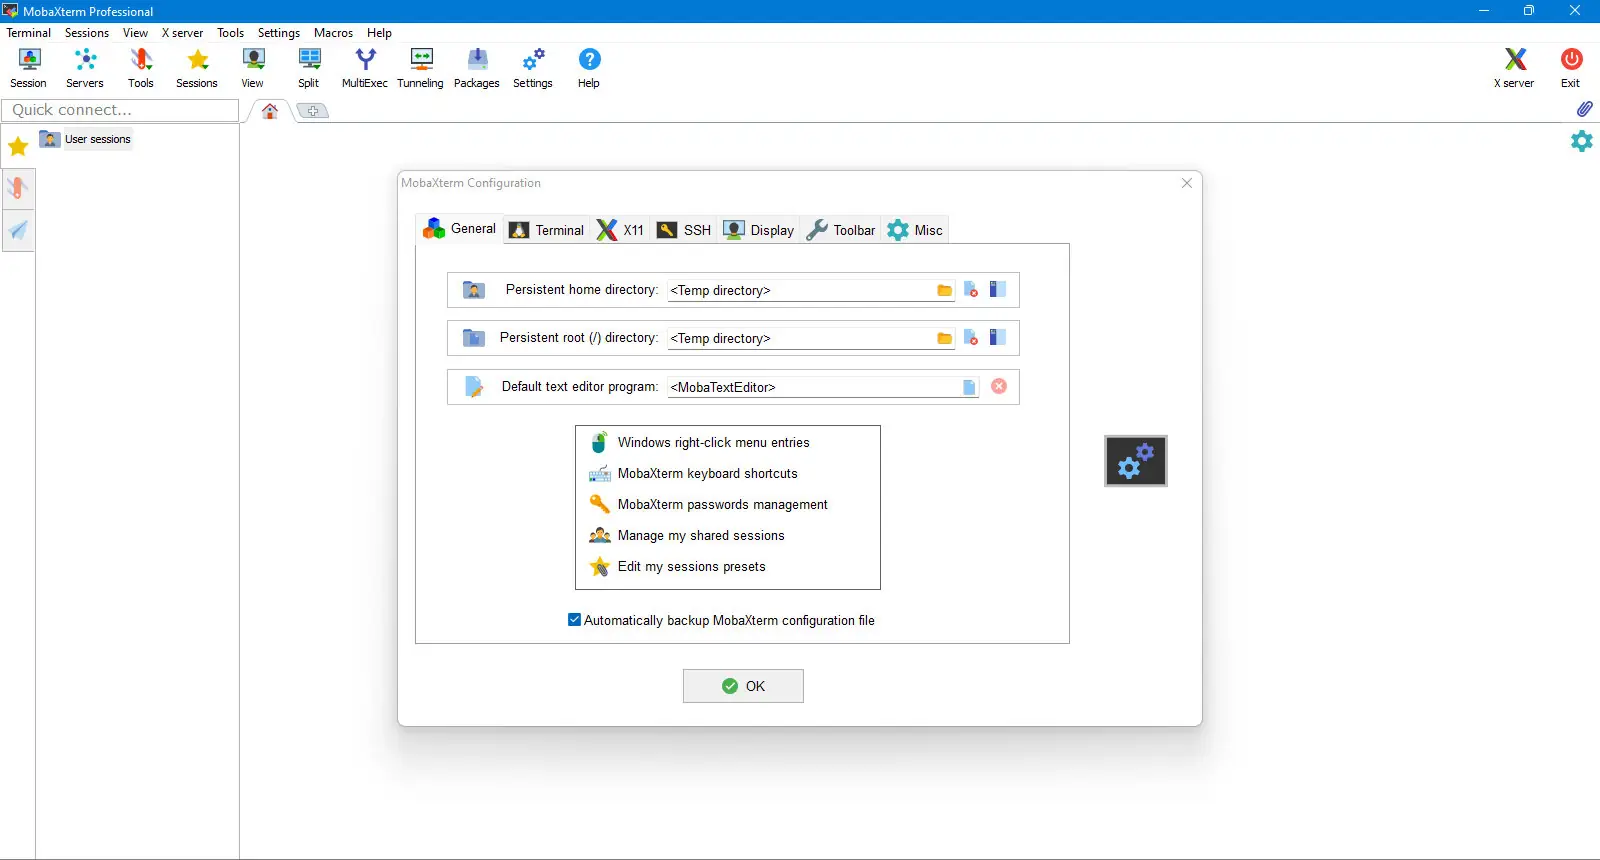Close the MobaXterm Configuration dialog
This screenshot has height=860, width=1600.
(x=1187, y=183)
